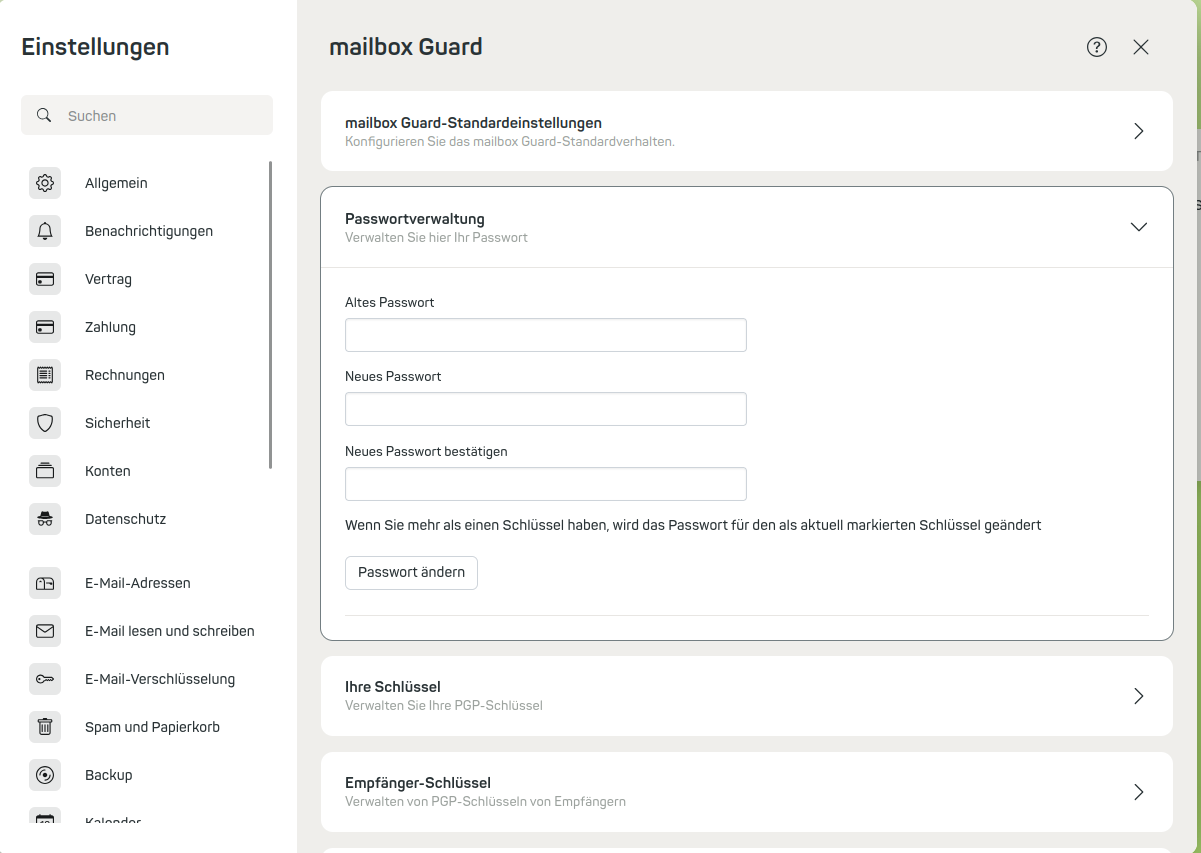The image size is (1201, 853).
Task: Click the Zahlung credit card icon
Action: click(x=45, y=327)
